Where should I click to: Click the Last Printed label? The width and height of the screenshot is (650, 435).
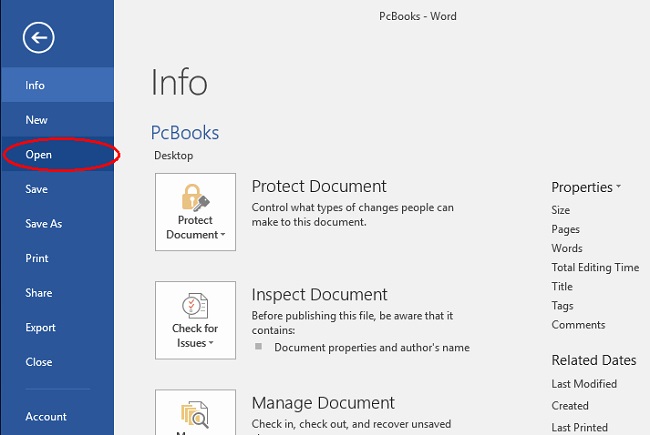point(580,427)
